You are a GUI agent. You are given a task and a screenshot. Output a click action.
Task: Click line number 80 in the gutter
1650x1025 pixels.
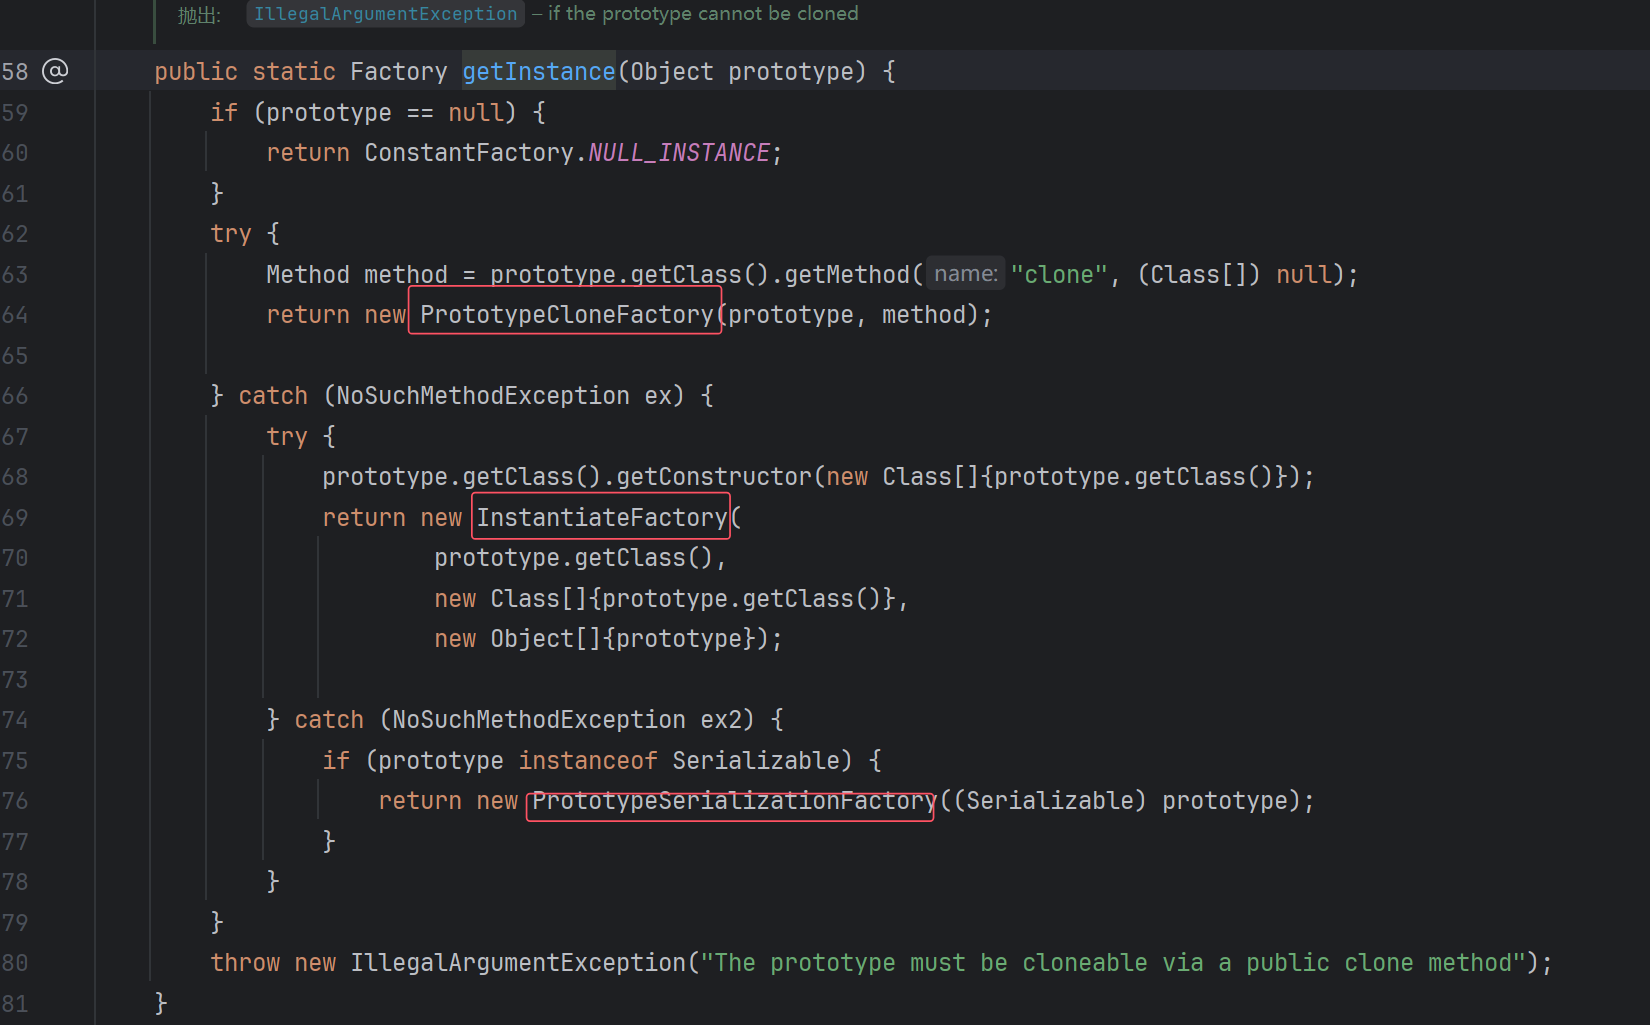pyautogui.click(x=15, y=963)
